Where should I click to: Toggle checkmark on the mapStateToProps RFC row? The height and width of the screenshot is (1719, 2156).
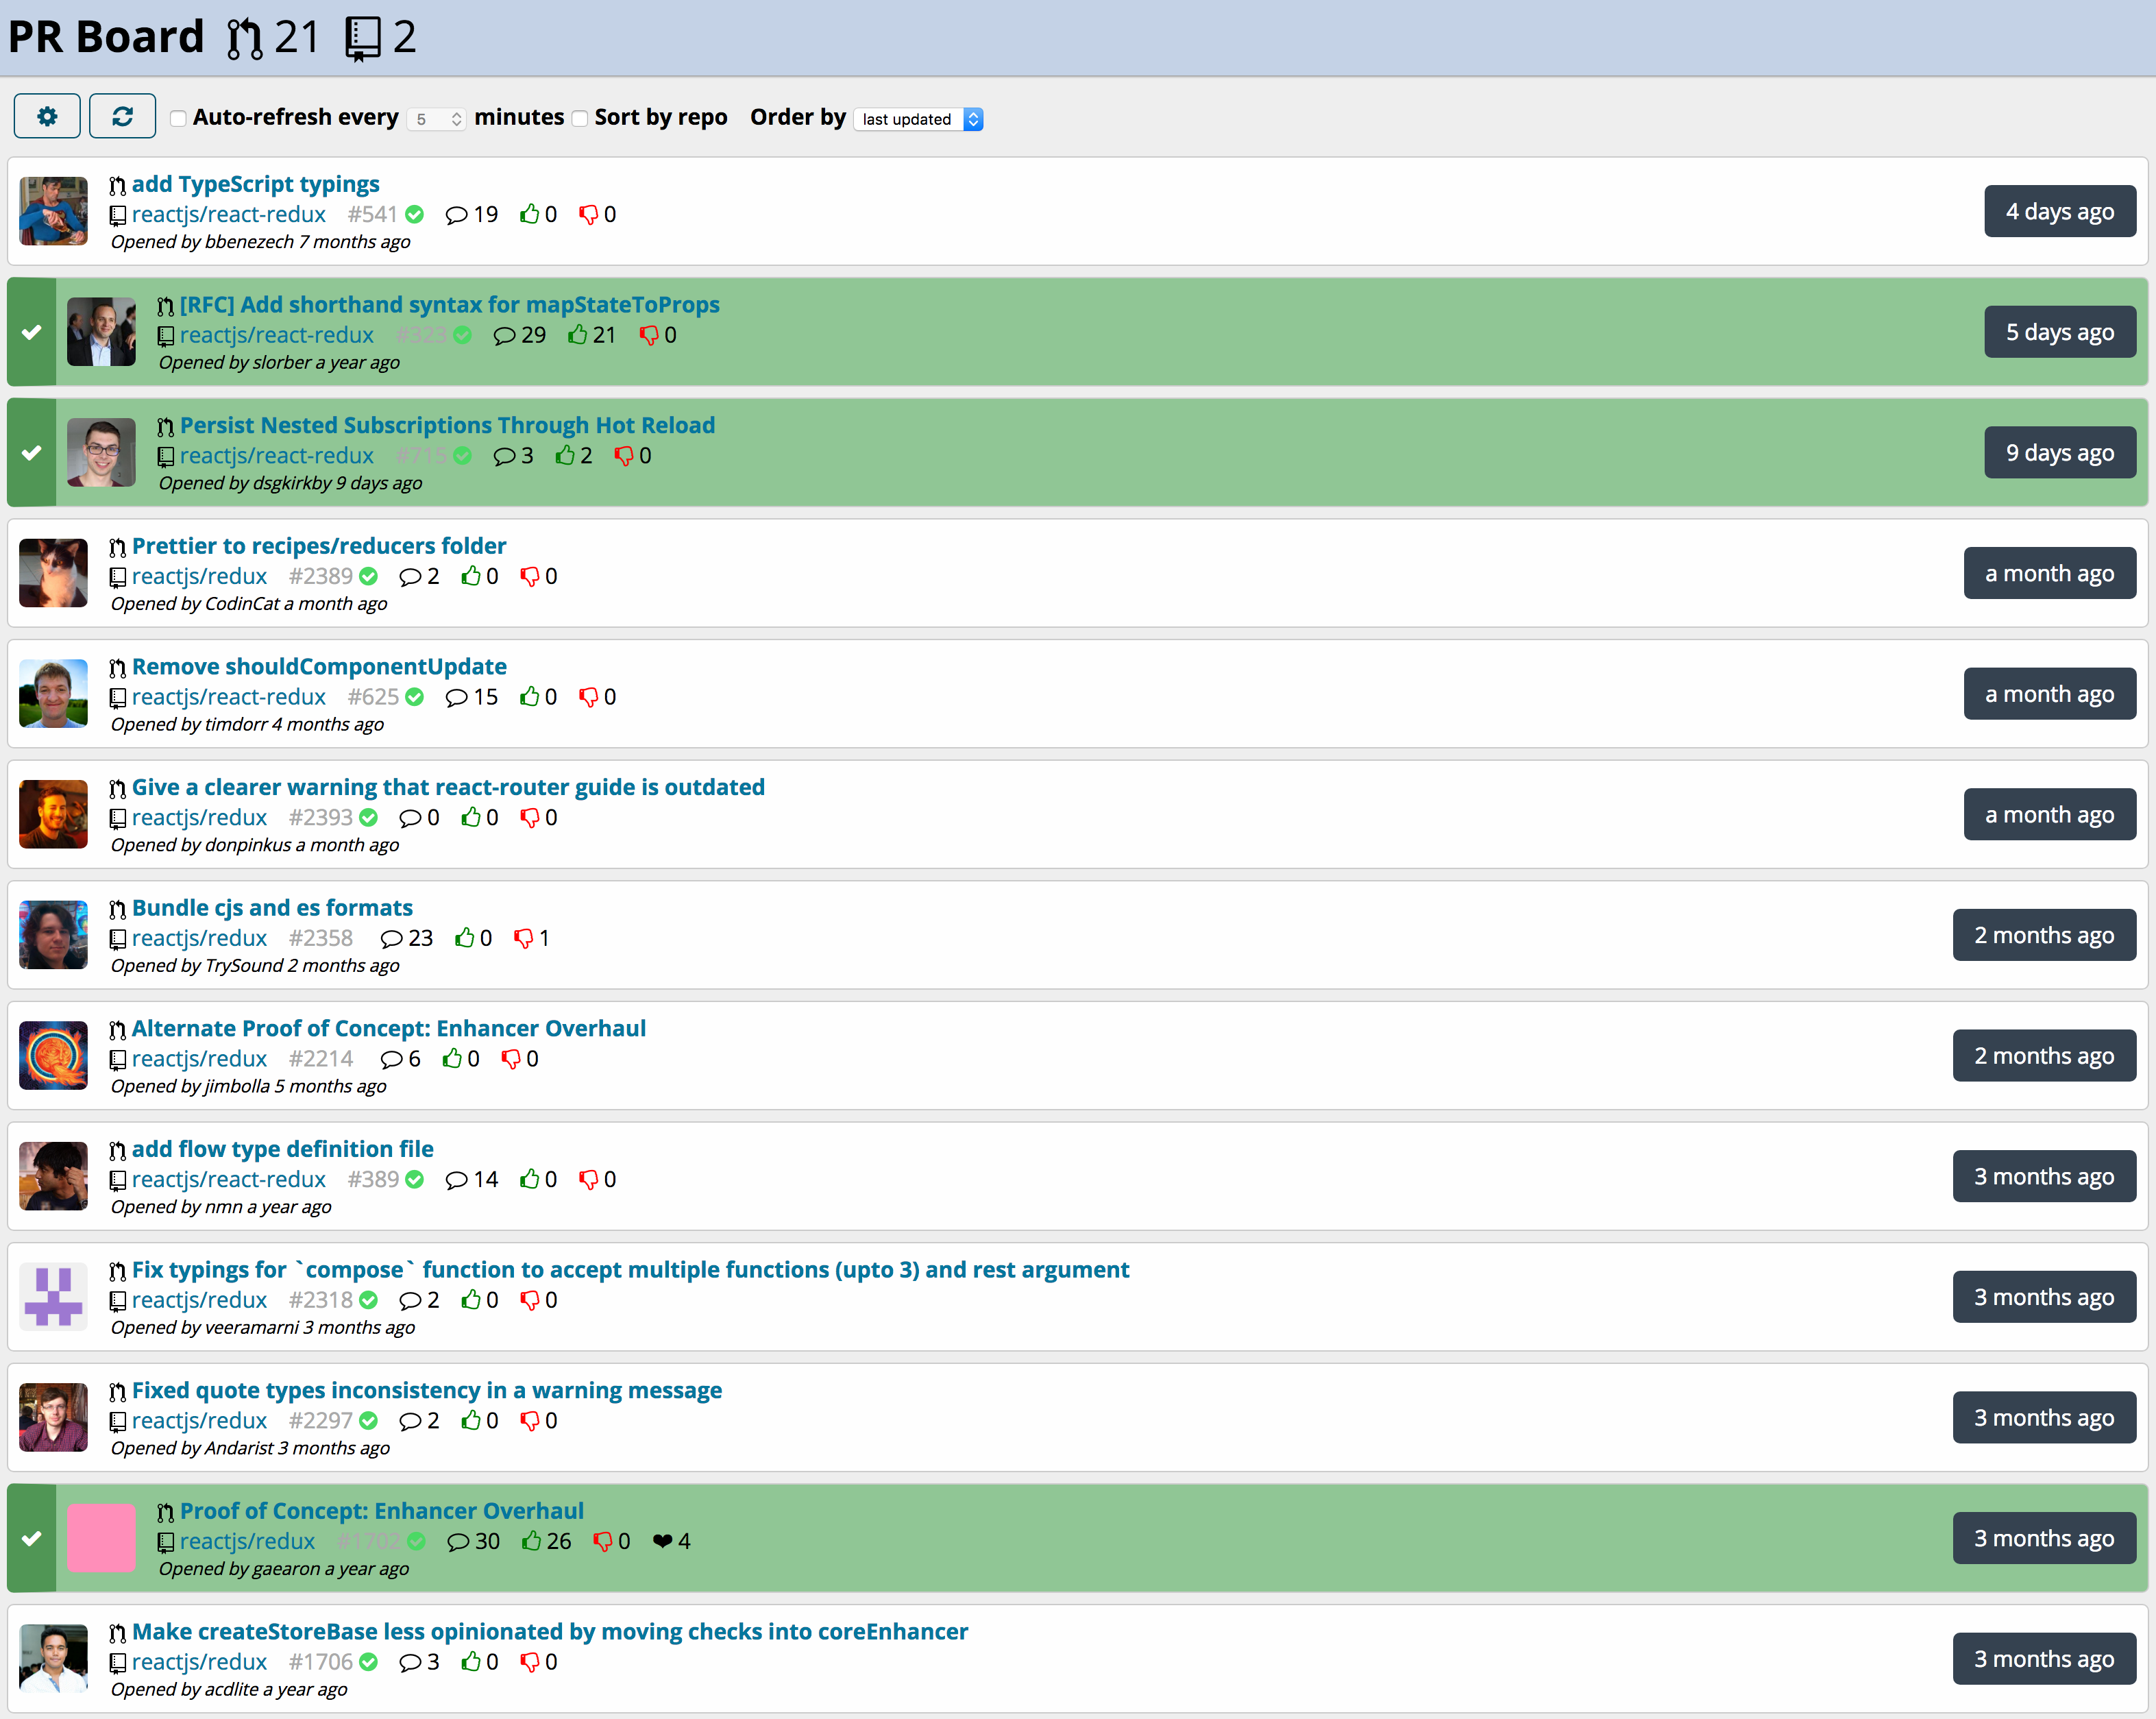point(32,332)
